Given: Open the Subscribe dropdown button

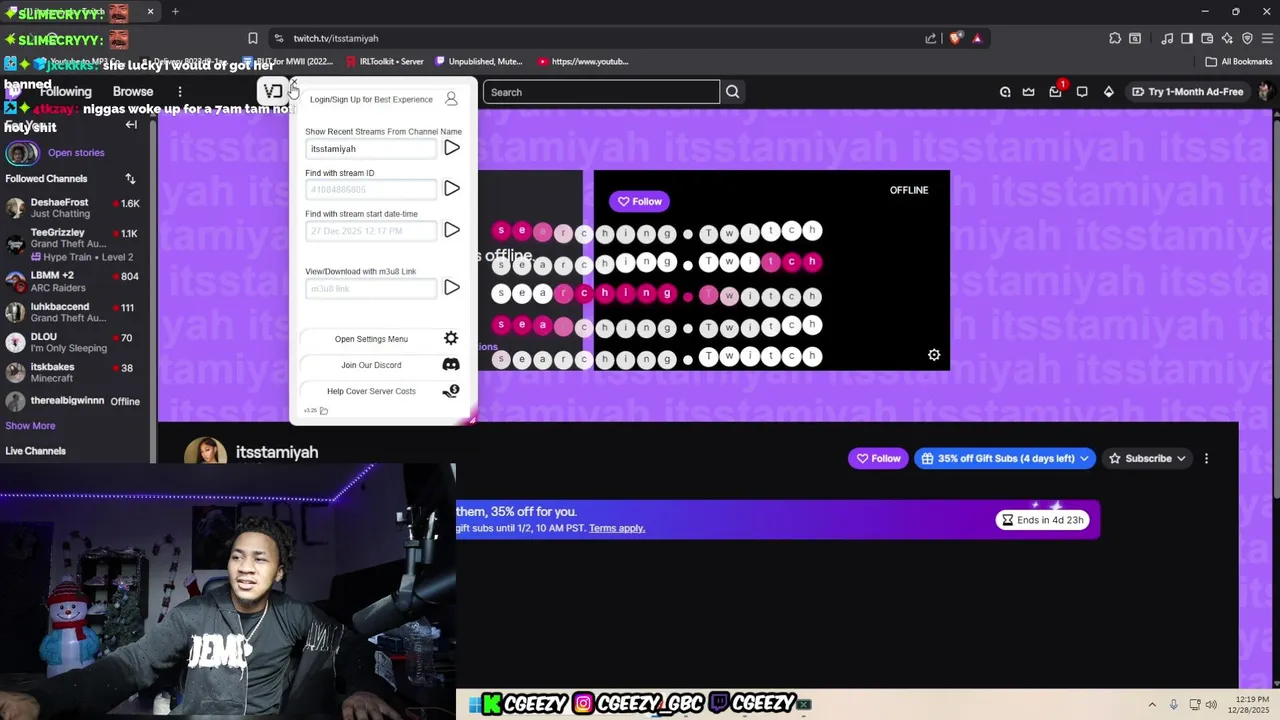Looking at the screenshot, I should [x=1147, y=458].
